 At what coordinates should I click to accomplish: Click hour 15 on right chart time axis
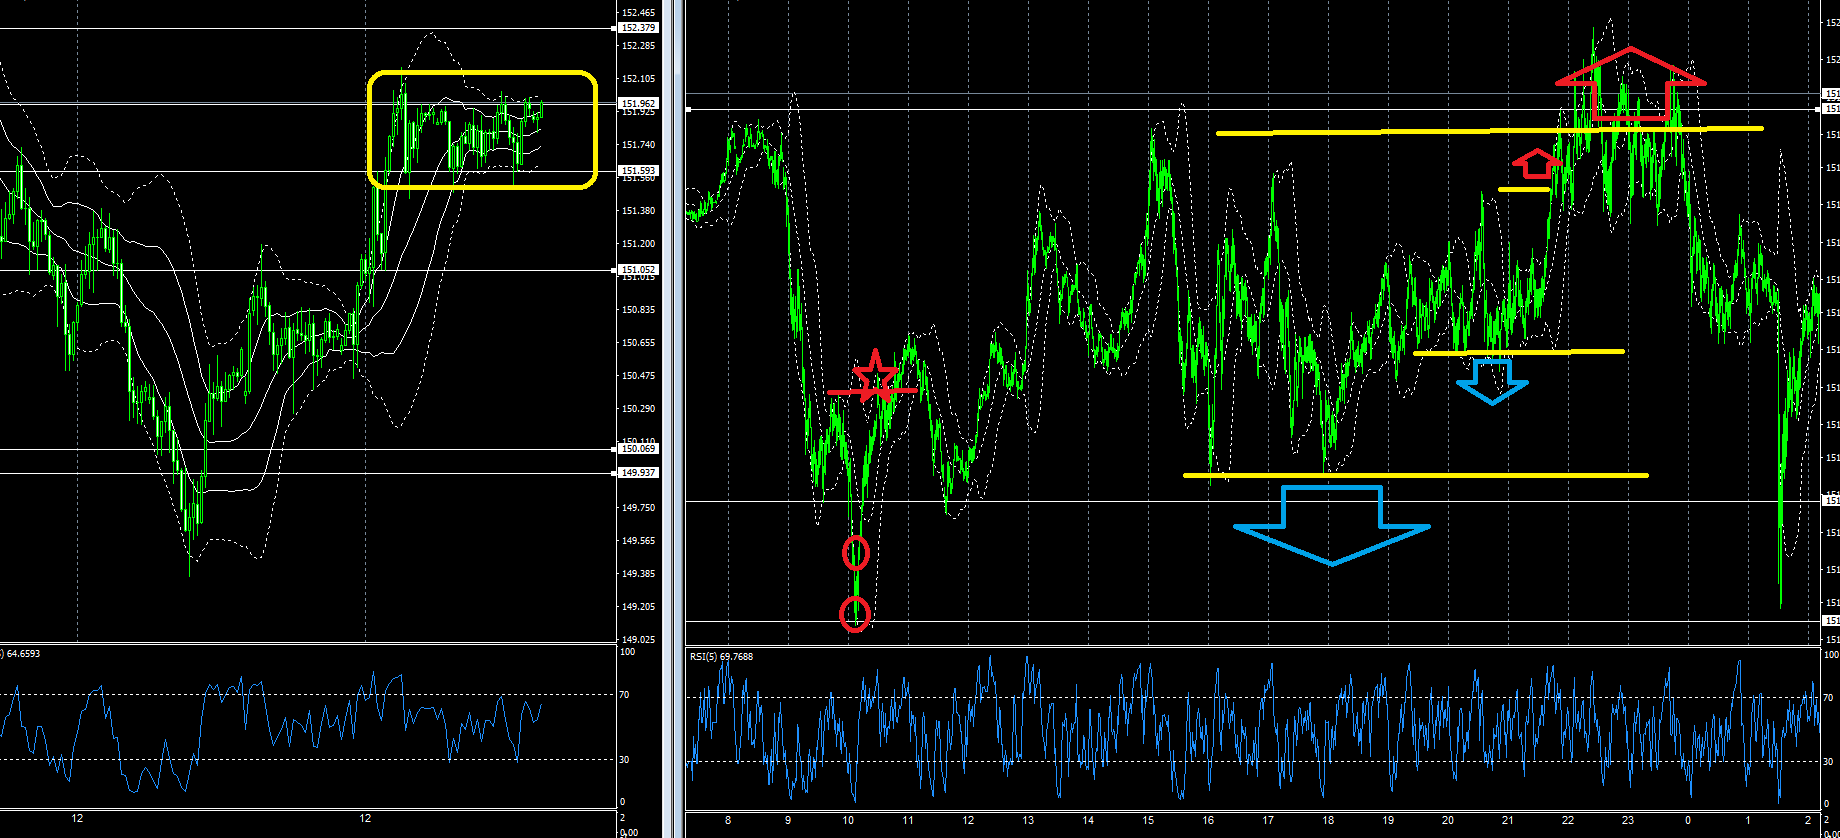click(1148, 821)
